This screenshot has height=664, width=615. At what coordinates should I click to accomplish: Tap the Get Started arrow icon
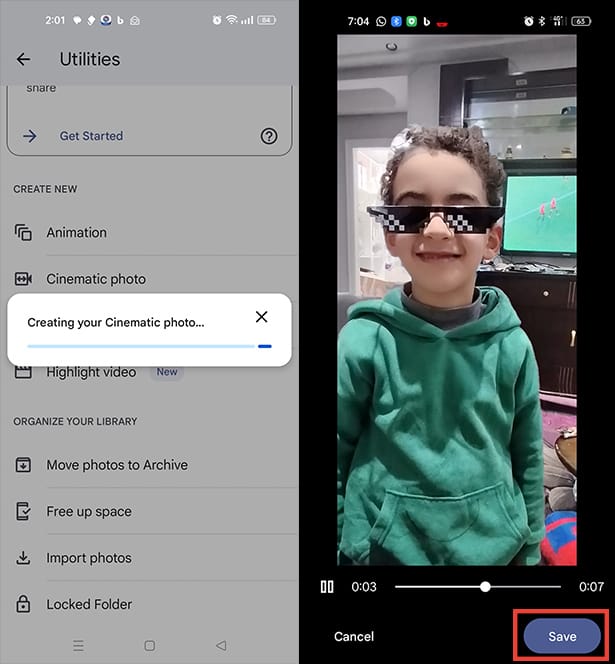30,136
